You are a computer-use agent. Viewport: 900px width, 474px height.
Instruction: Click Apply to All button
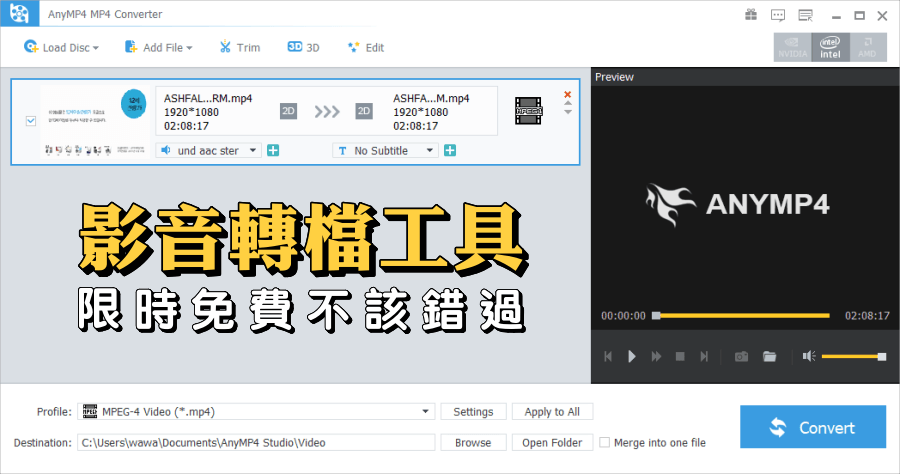coord(552,411)
